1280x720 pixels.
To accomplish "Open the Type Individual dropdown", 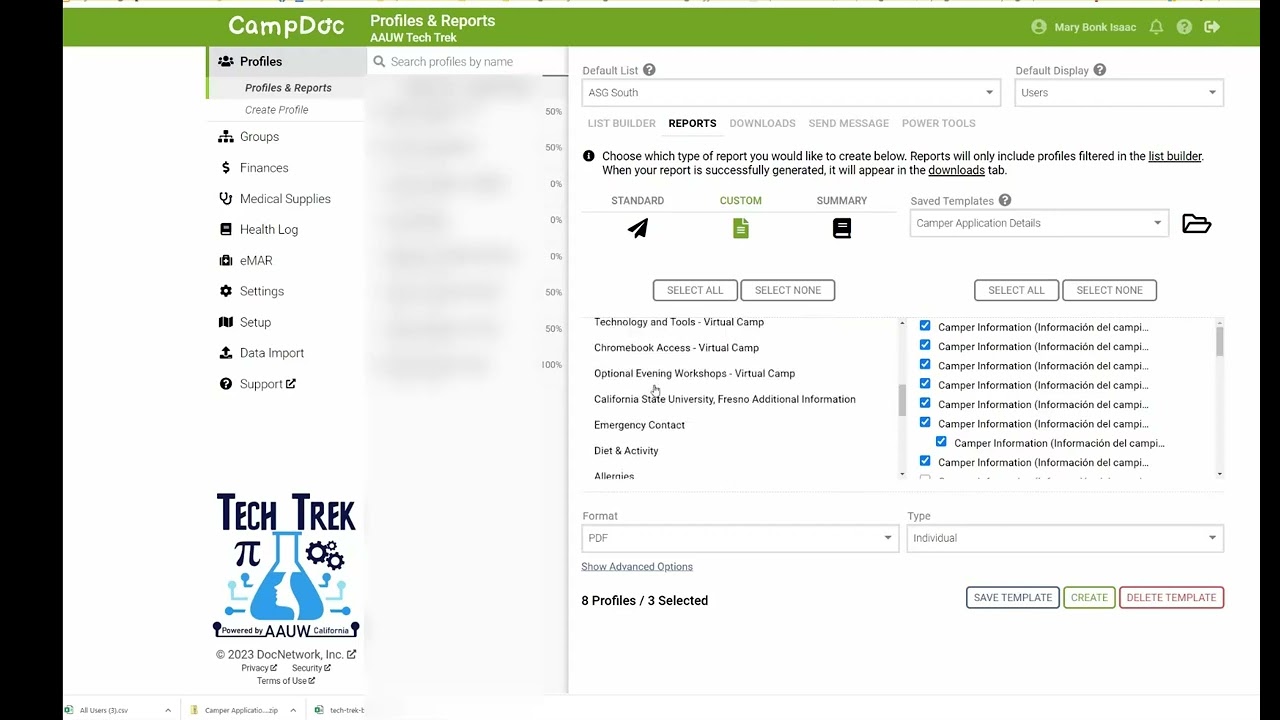I will 1065,538.
